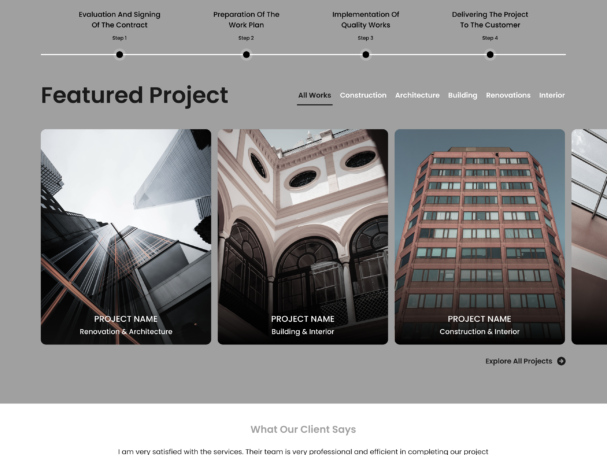This screenshot has width=607, height=455.
Task: Select the Renovations filter tab
Action: point(508,95)
